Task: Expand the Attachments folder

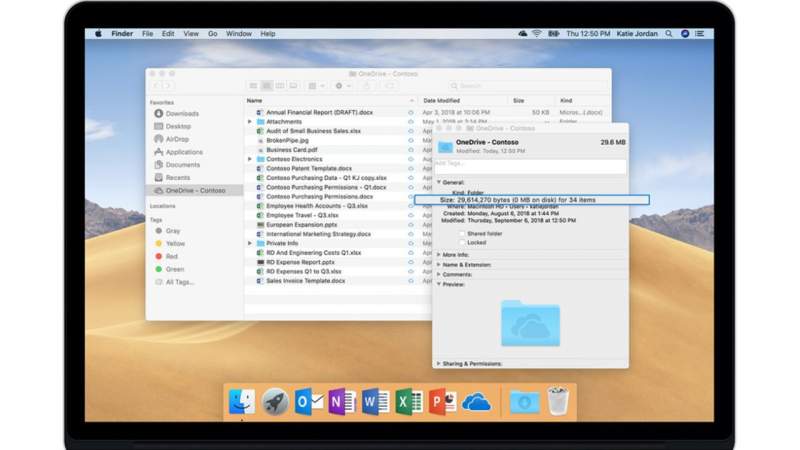Action: click(249, 122)
